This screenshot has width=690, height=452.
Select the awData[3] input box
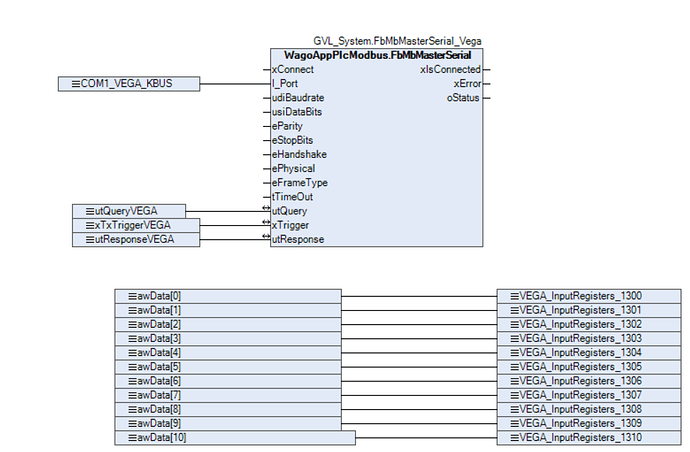(x=228, y=338)
